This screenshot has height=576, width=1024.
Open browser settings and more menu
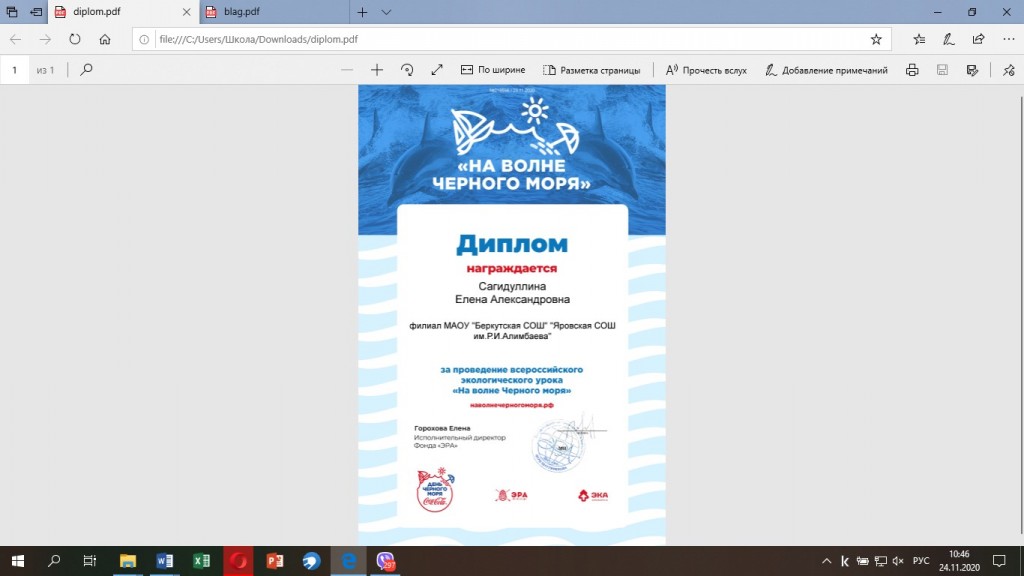[x=1008, y=39]
